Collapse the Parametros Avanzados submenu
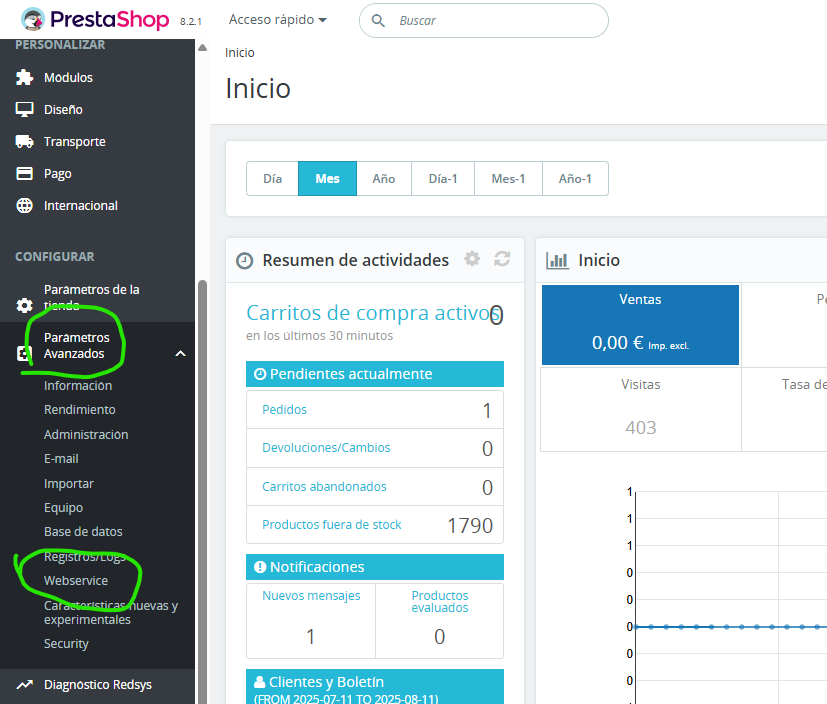827x704 pixels. click(180, 353)
